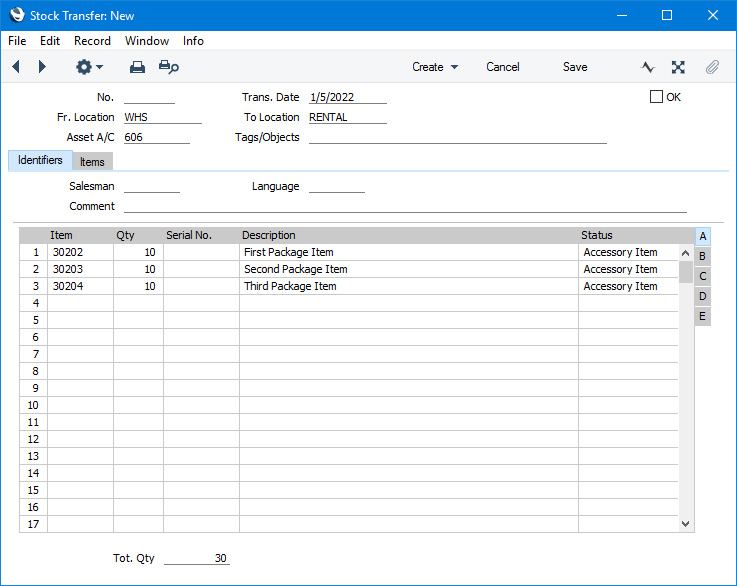
Task: Save the stock transfer
Action: point(575,67)
